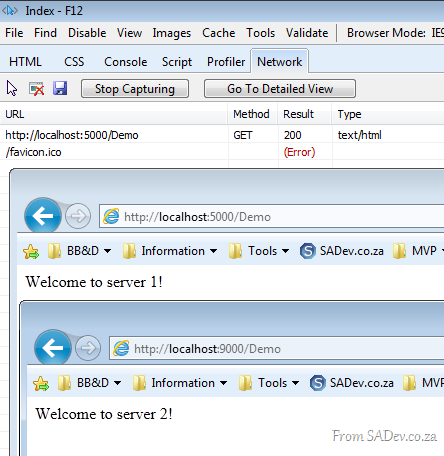Switch to the Console tab
Image resolution: width=444 pixels, height=456 pixels.
(125, 62)
